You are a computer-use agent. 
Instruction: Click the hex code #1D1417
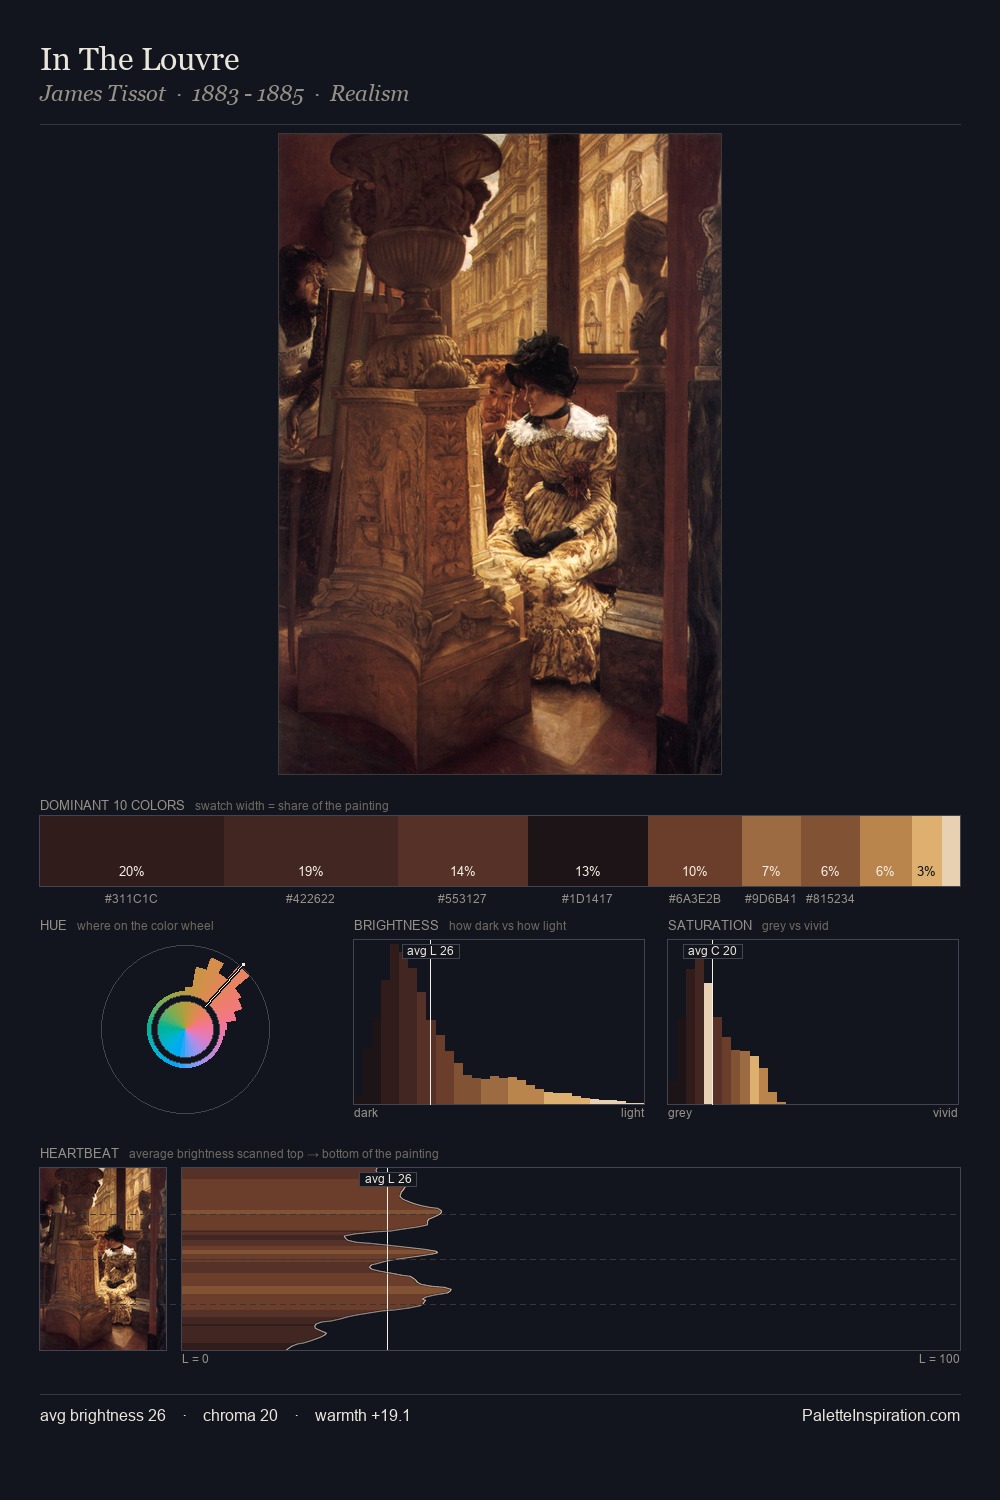tap(587, 899)
